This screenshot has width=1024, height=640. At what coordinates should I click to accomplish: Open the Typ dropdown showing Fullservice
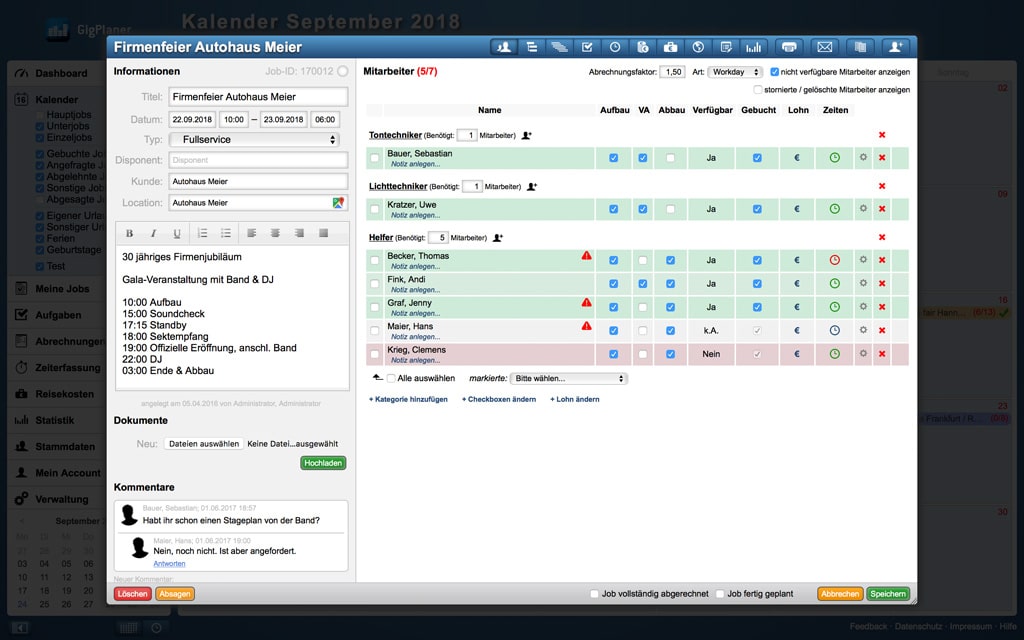tap(255, 140)
